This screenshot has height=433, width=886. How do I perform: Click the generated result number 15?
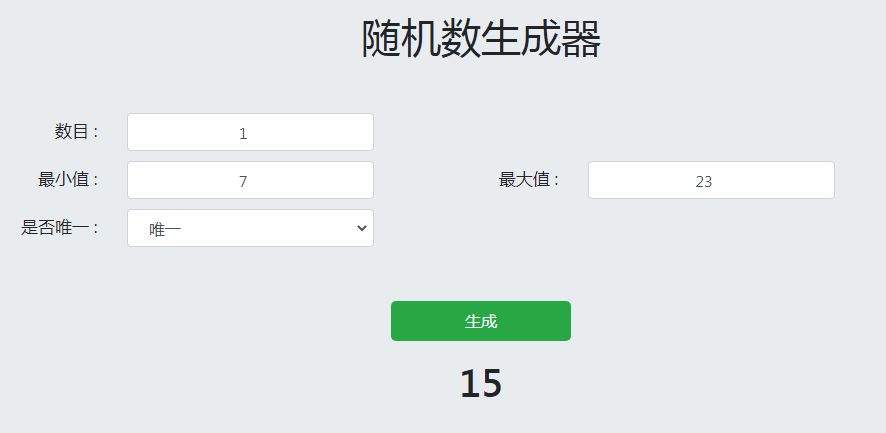tap(480, 384)
